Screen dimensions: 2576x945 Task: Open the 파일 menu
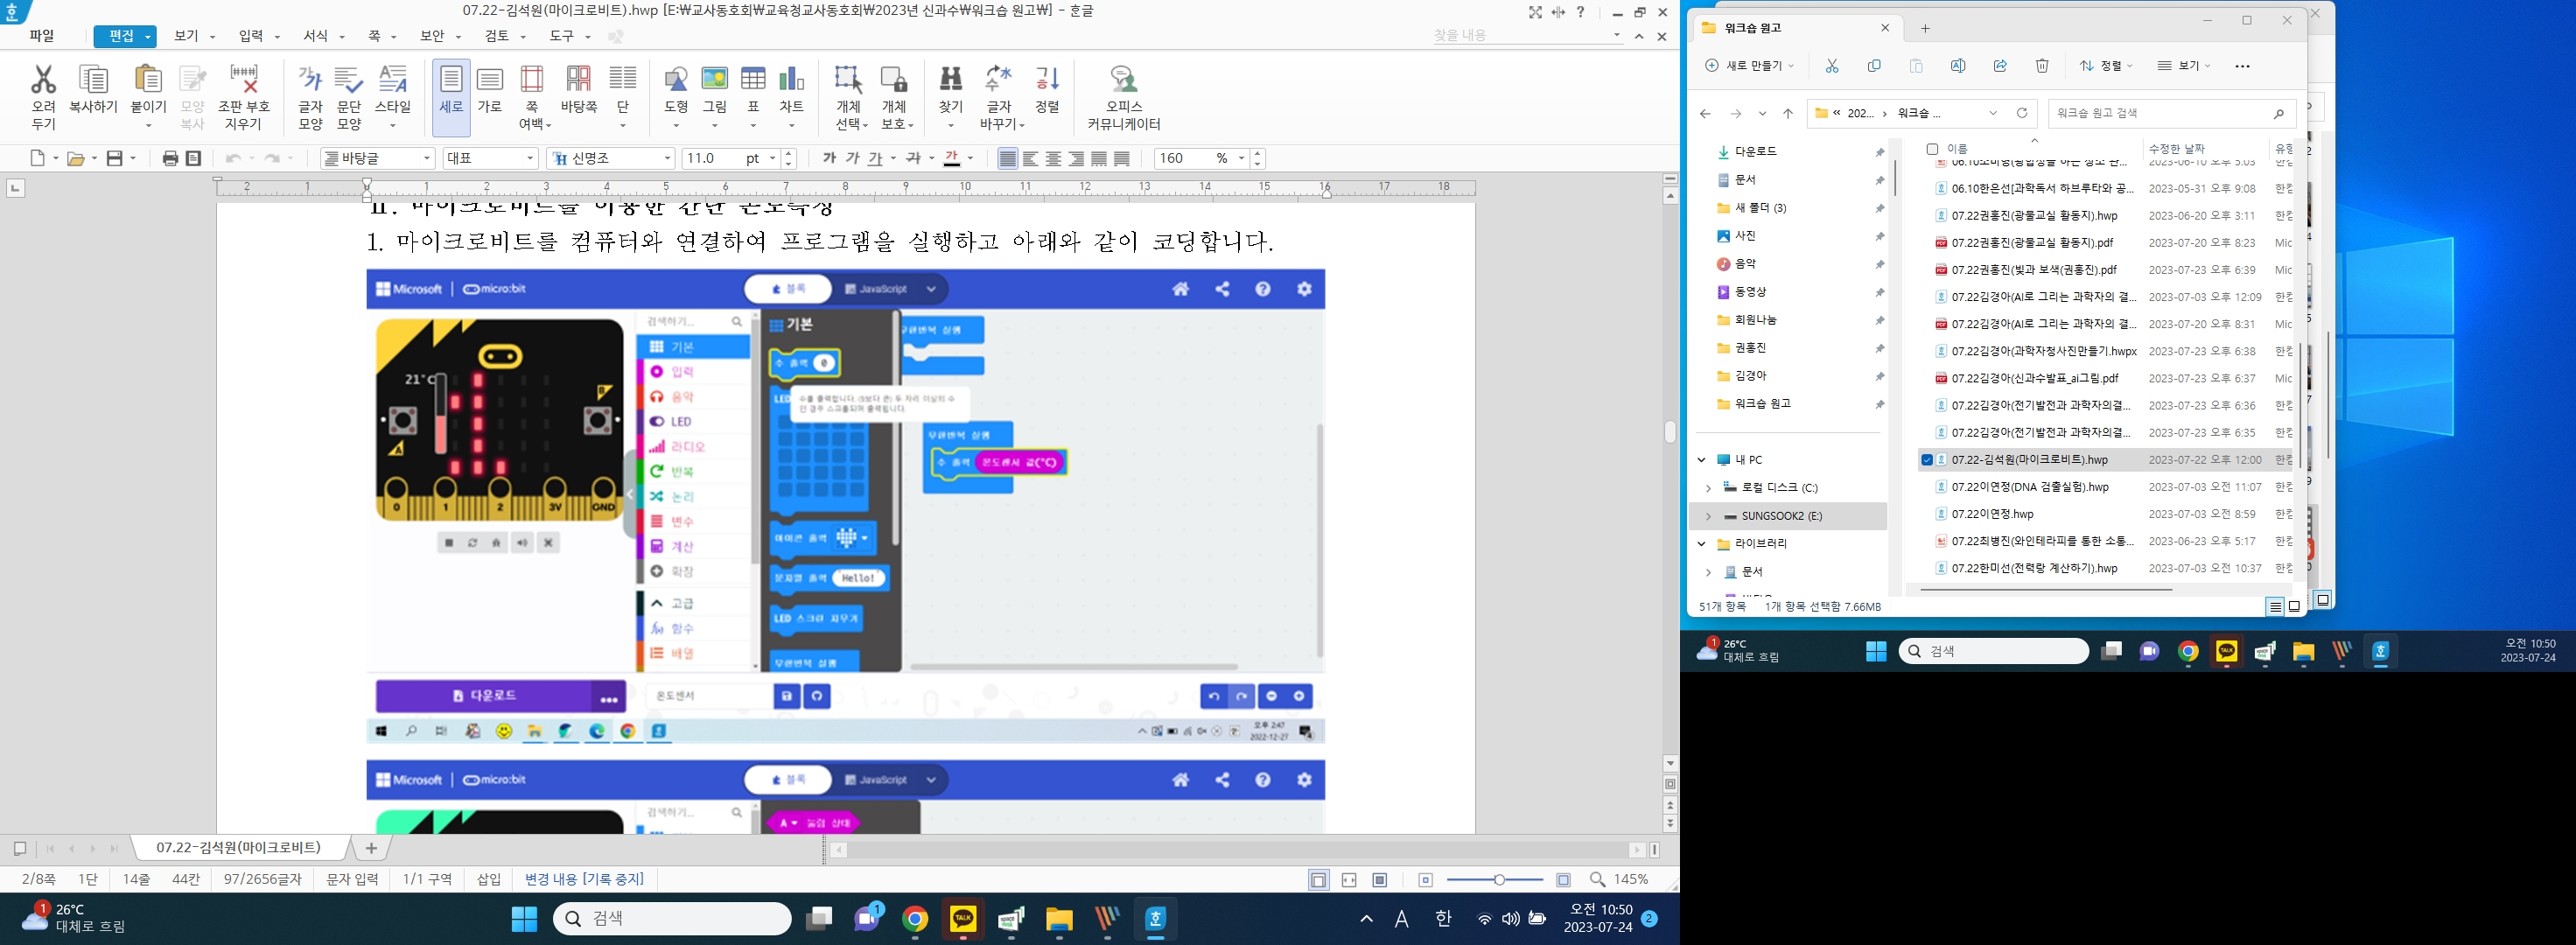[42, 36]
